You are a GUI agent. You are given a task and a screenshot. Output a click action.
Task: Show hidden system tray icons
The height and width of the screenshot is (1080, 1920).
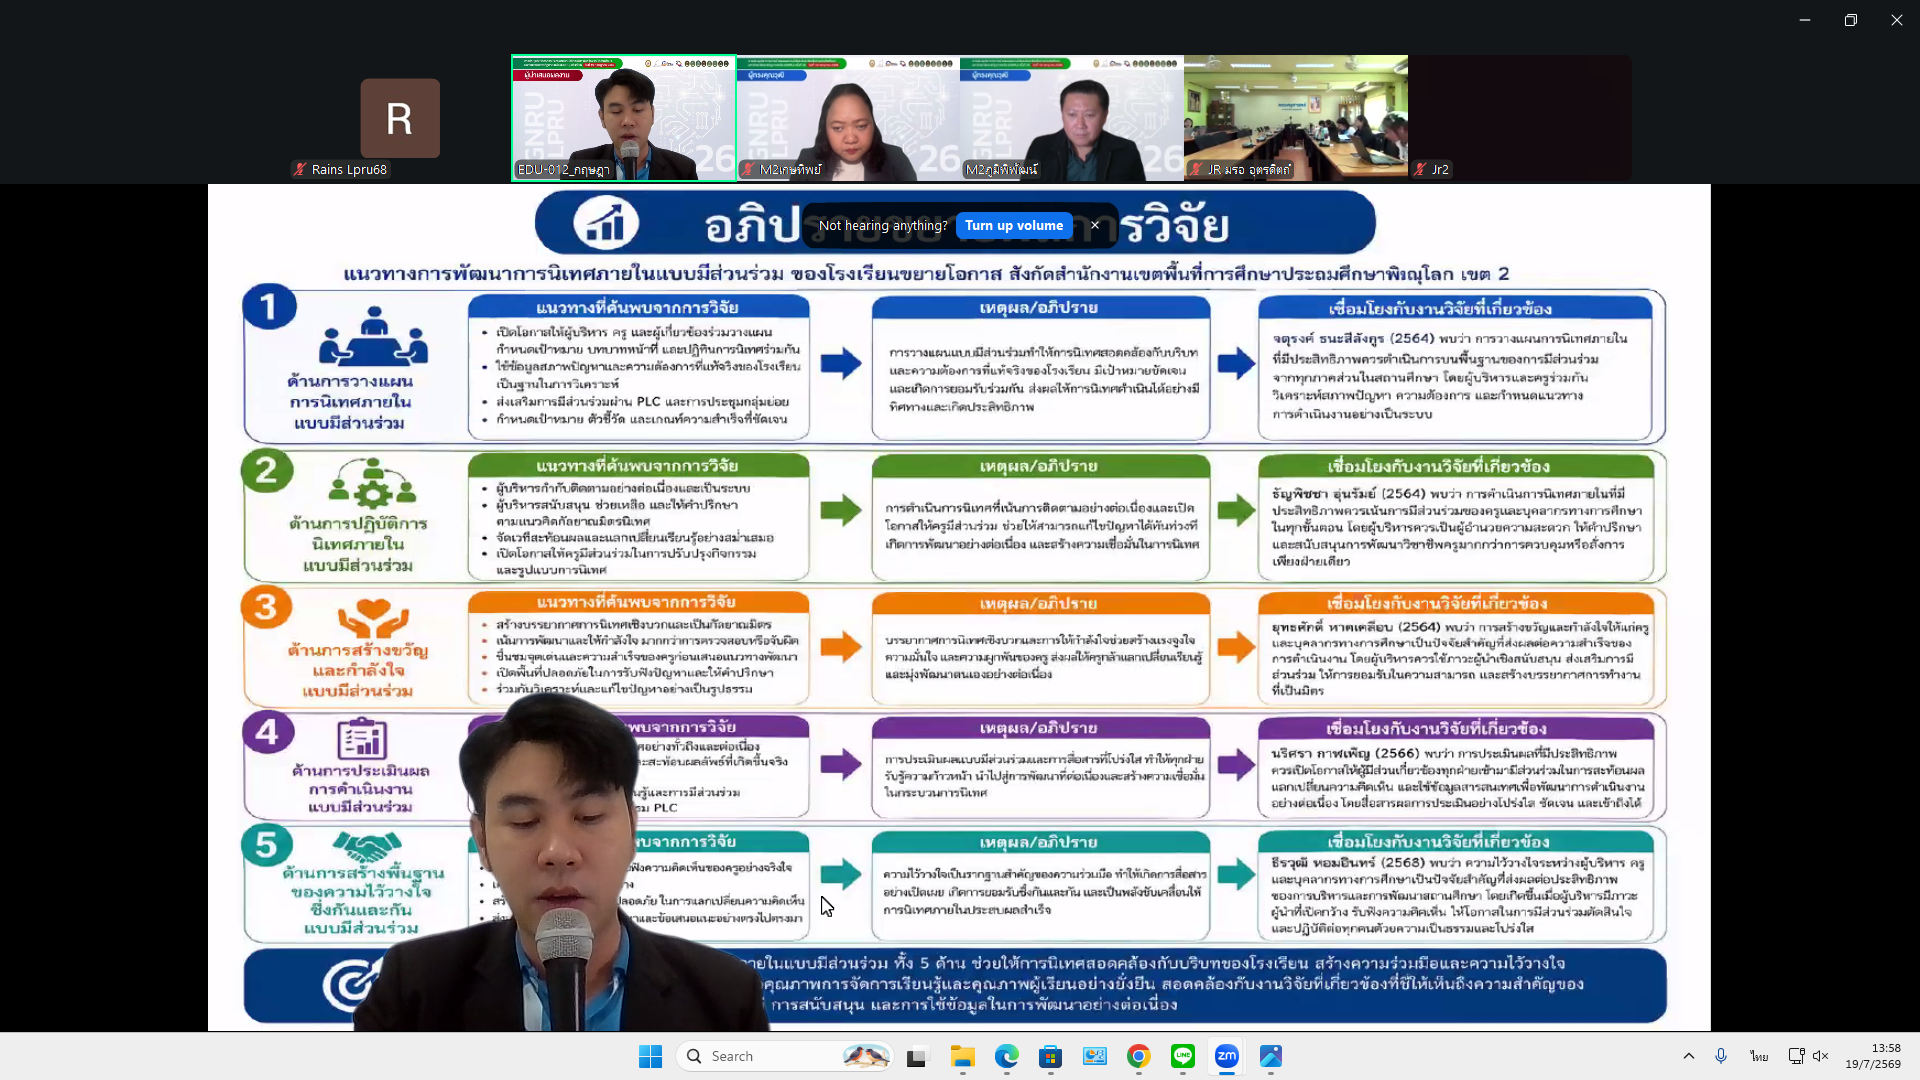1689,1056
